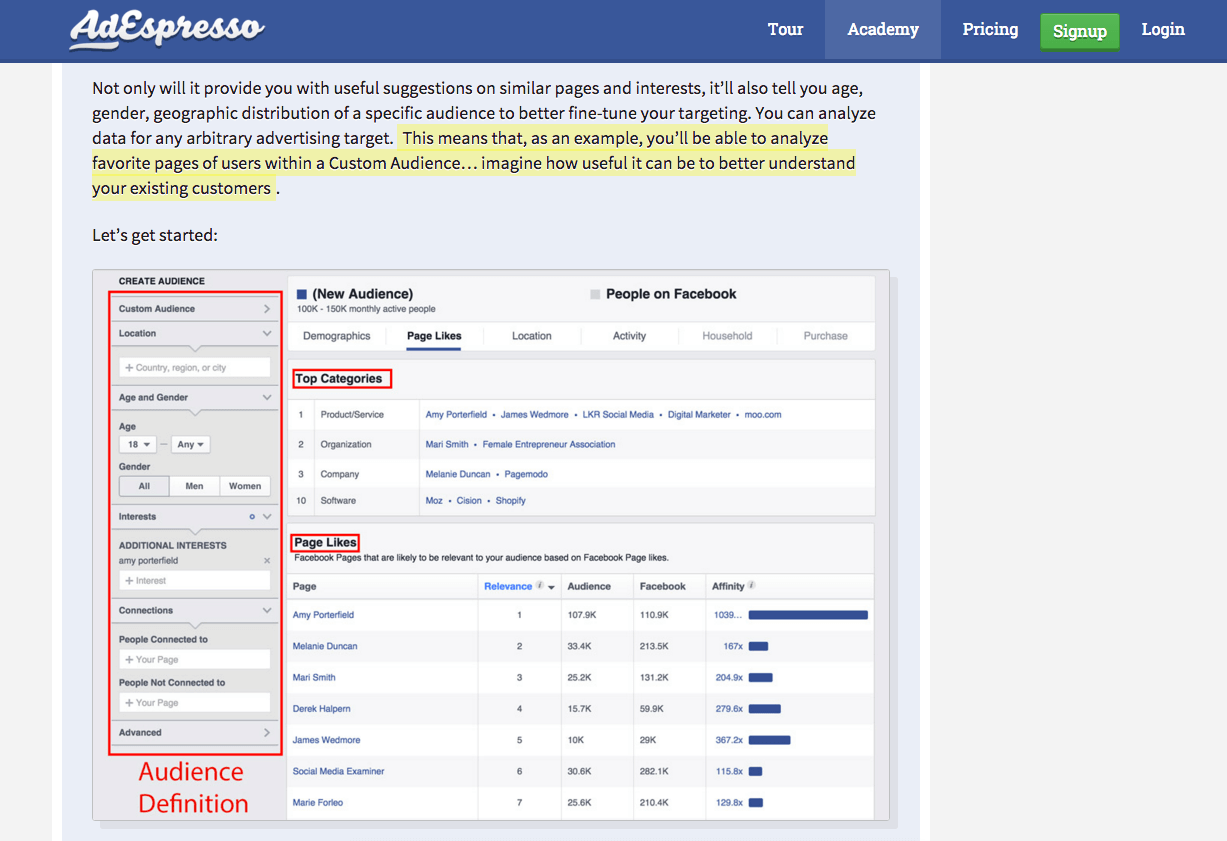1227x841 pixels.
Task: Open the Academy menu item
Action: click(x=883, y=29)
